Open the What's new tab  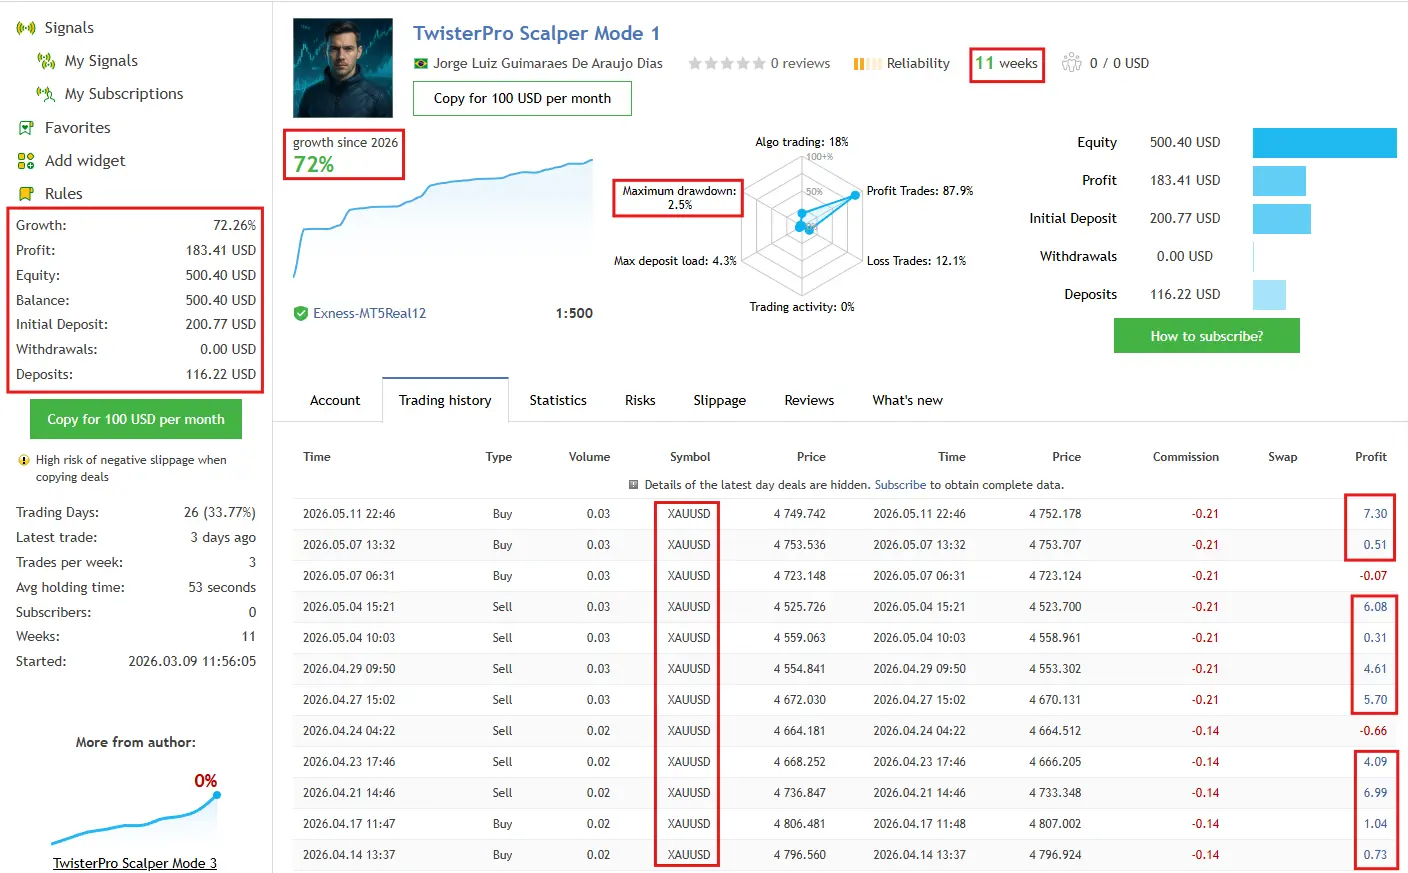907,400
